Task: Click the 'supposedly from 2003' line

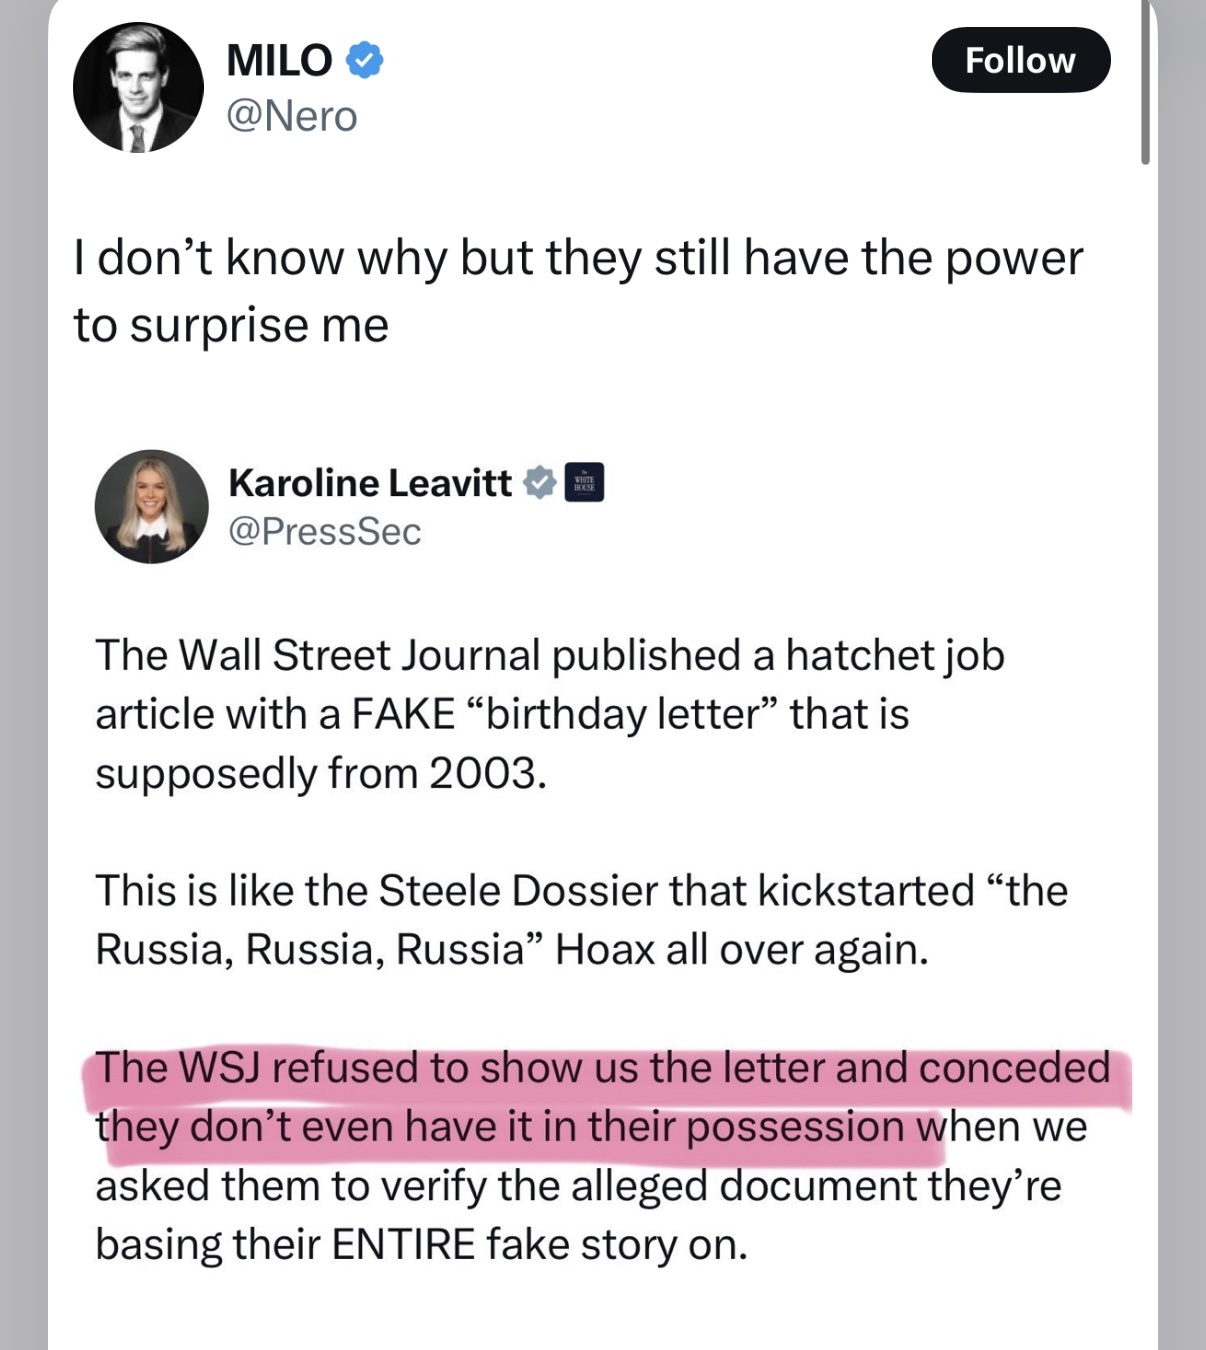Action: coord(321,774)
